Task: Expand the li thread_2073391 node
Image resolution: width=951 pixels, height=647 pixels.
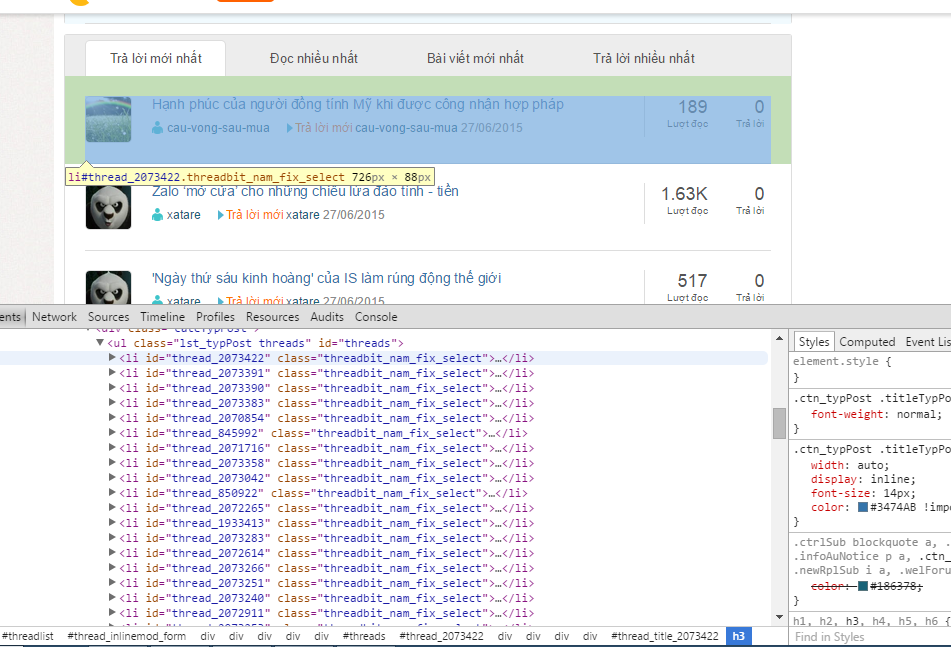Action: [x=112, y=373]
